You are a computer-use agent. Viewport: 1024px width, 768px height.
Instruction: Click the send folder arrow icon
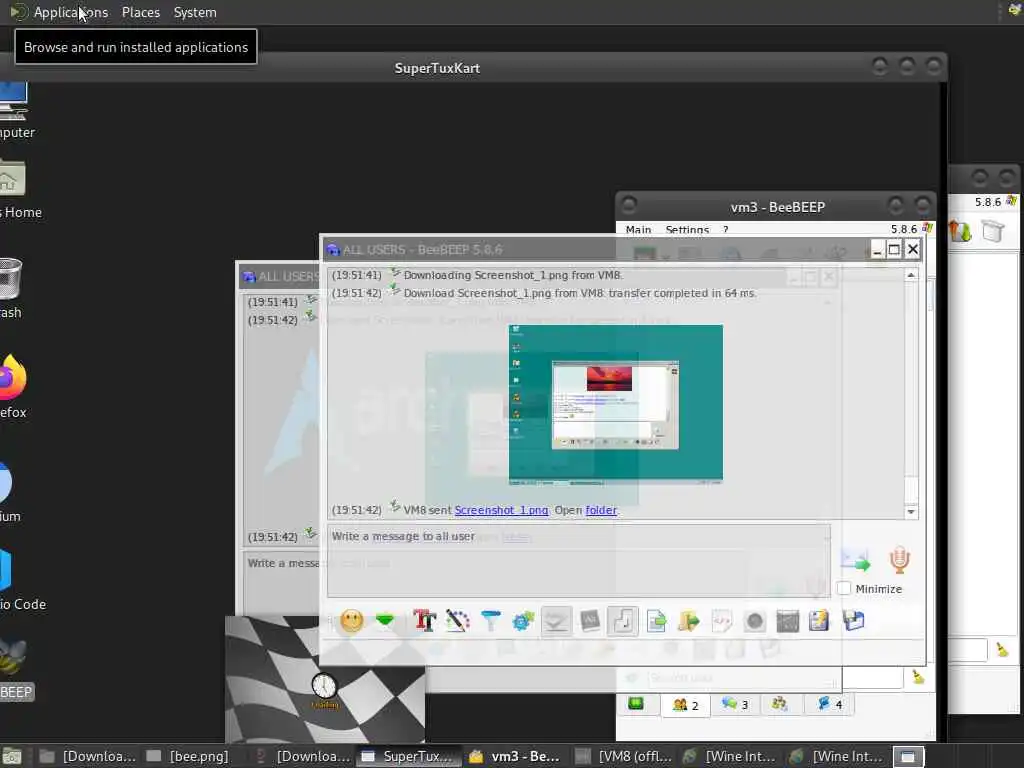(x=688, y=620)
